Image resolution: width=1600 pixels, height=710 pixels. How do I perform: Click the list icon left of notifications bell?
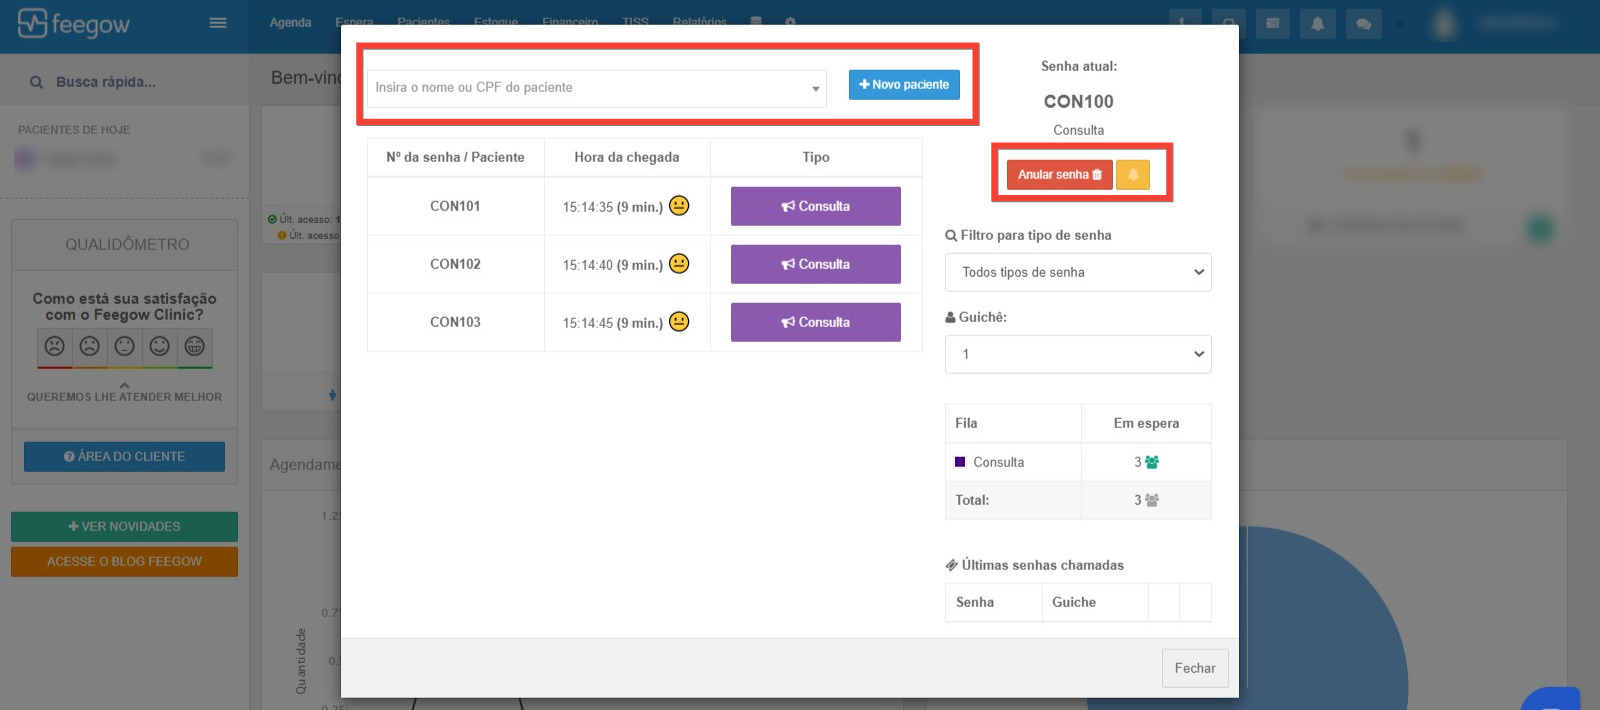click(x=1272, y=24)
